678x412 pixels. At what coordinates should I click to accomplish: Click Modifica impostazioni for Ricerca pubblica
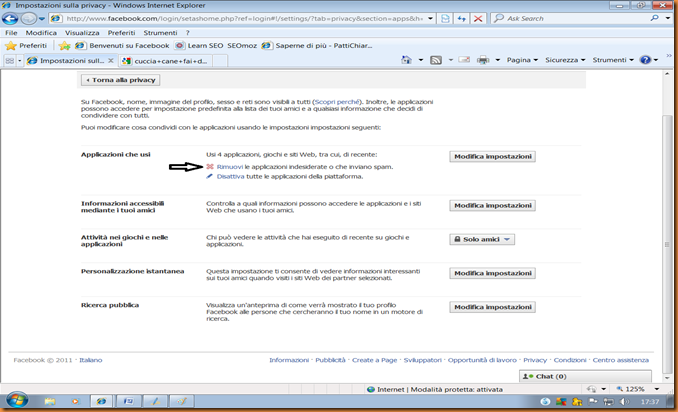tap(493, 307)
